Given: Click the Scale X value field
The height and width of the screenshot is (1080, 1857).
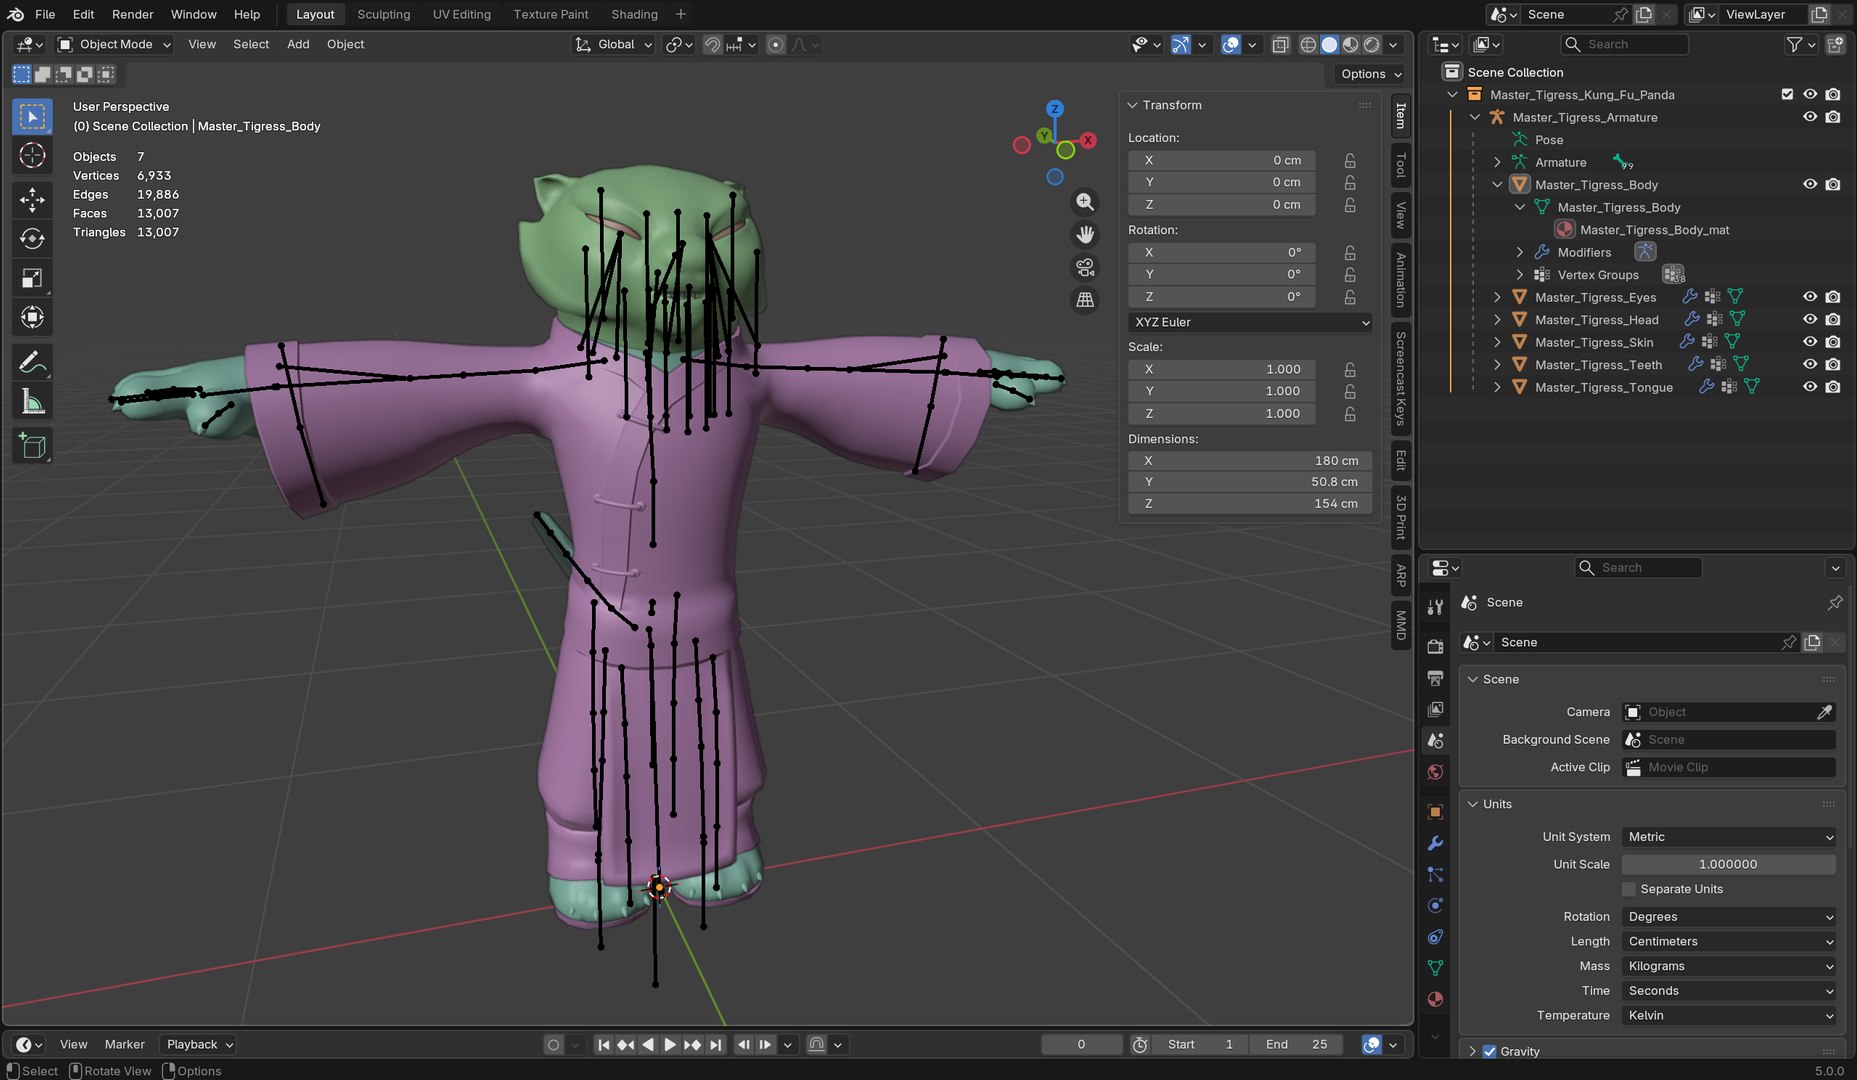Looking at the screenshot, I should pyautogui.click(x=1221, y=369).
